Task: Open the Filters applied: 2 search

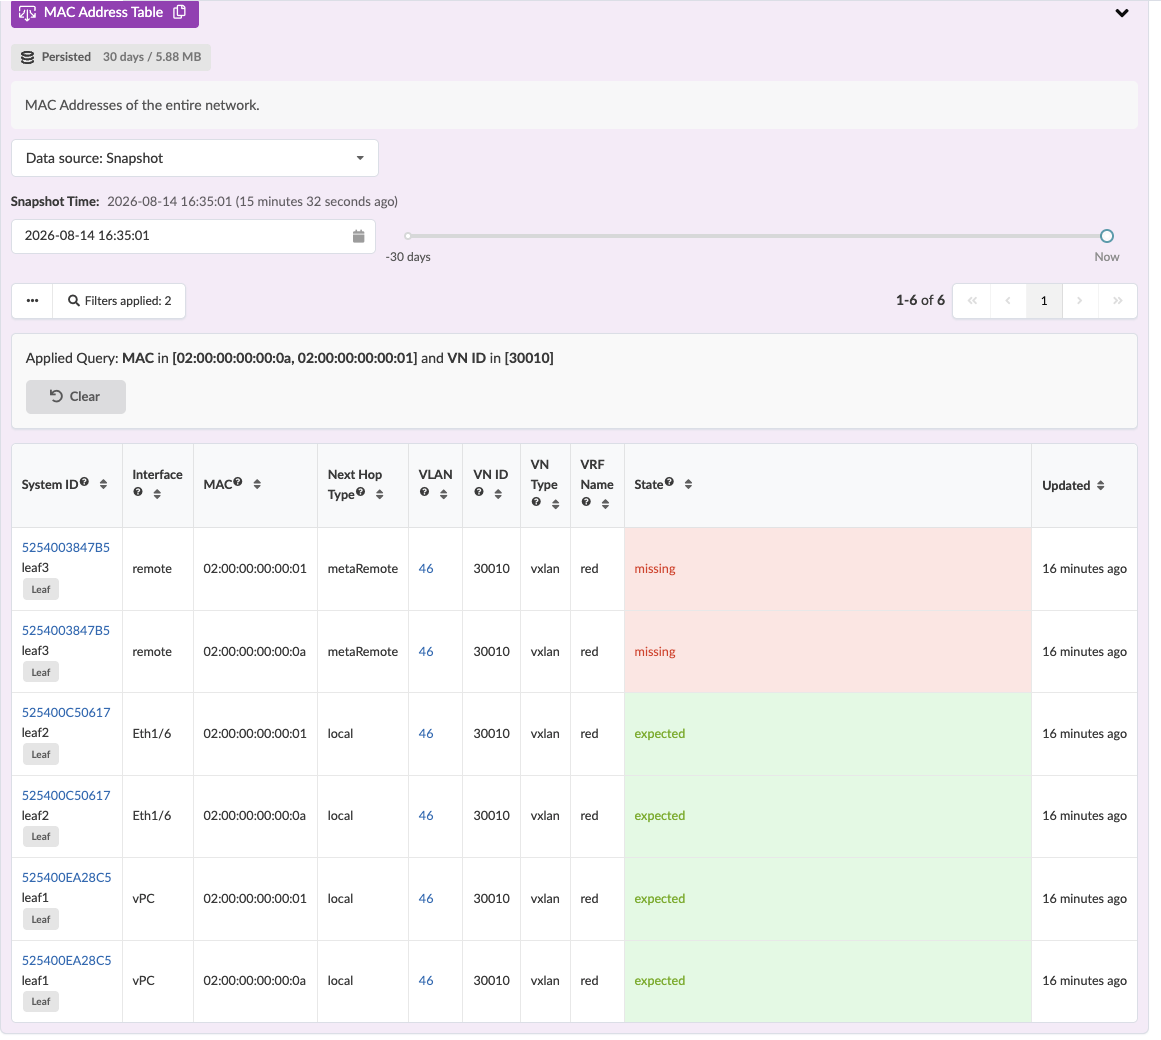Action: click(119, 301)
